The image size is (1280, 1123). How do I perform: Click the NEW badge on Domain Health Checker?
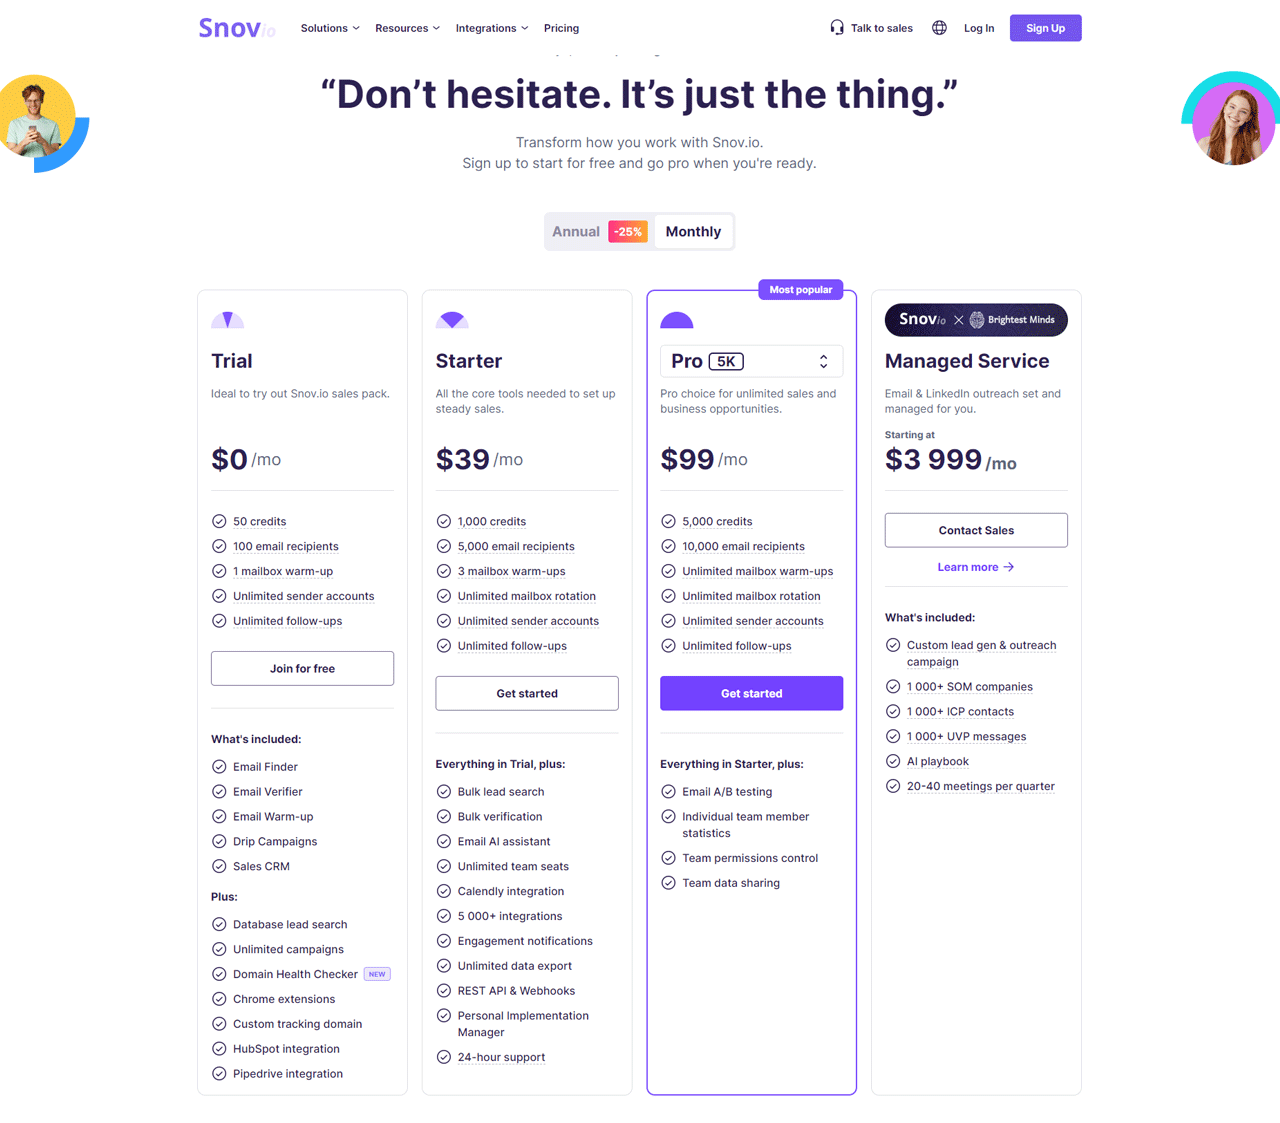(377, 973)
